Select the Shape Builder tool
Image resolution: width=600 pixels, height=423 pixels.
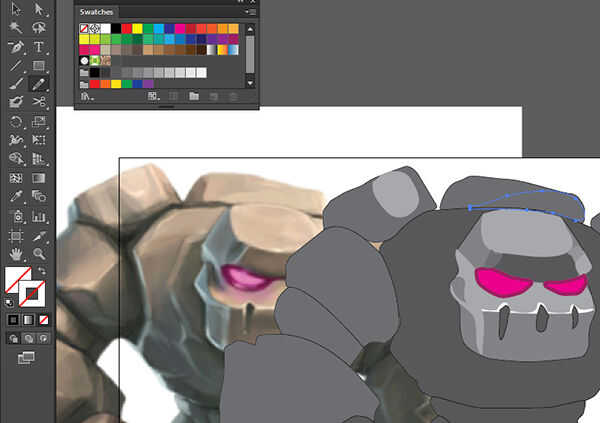pos(16,158)
